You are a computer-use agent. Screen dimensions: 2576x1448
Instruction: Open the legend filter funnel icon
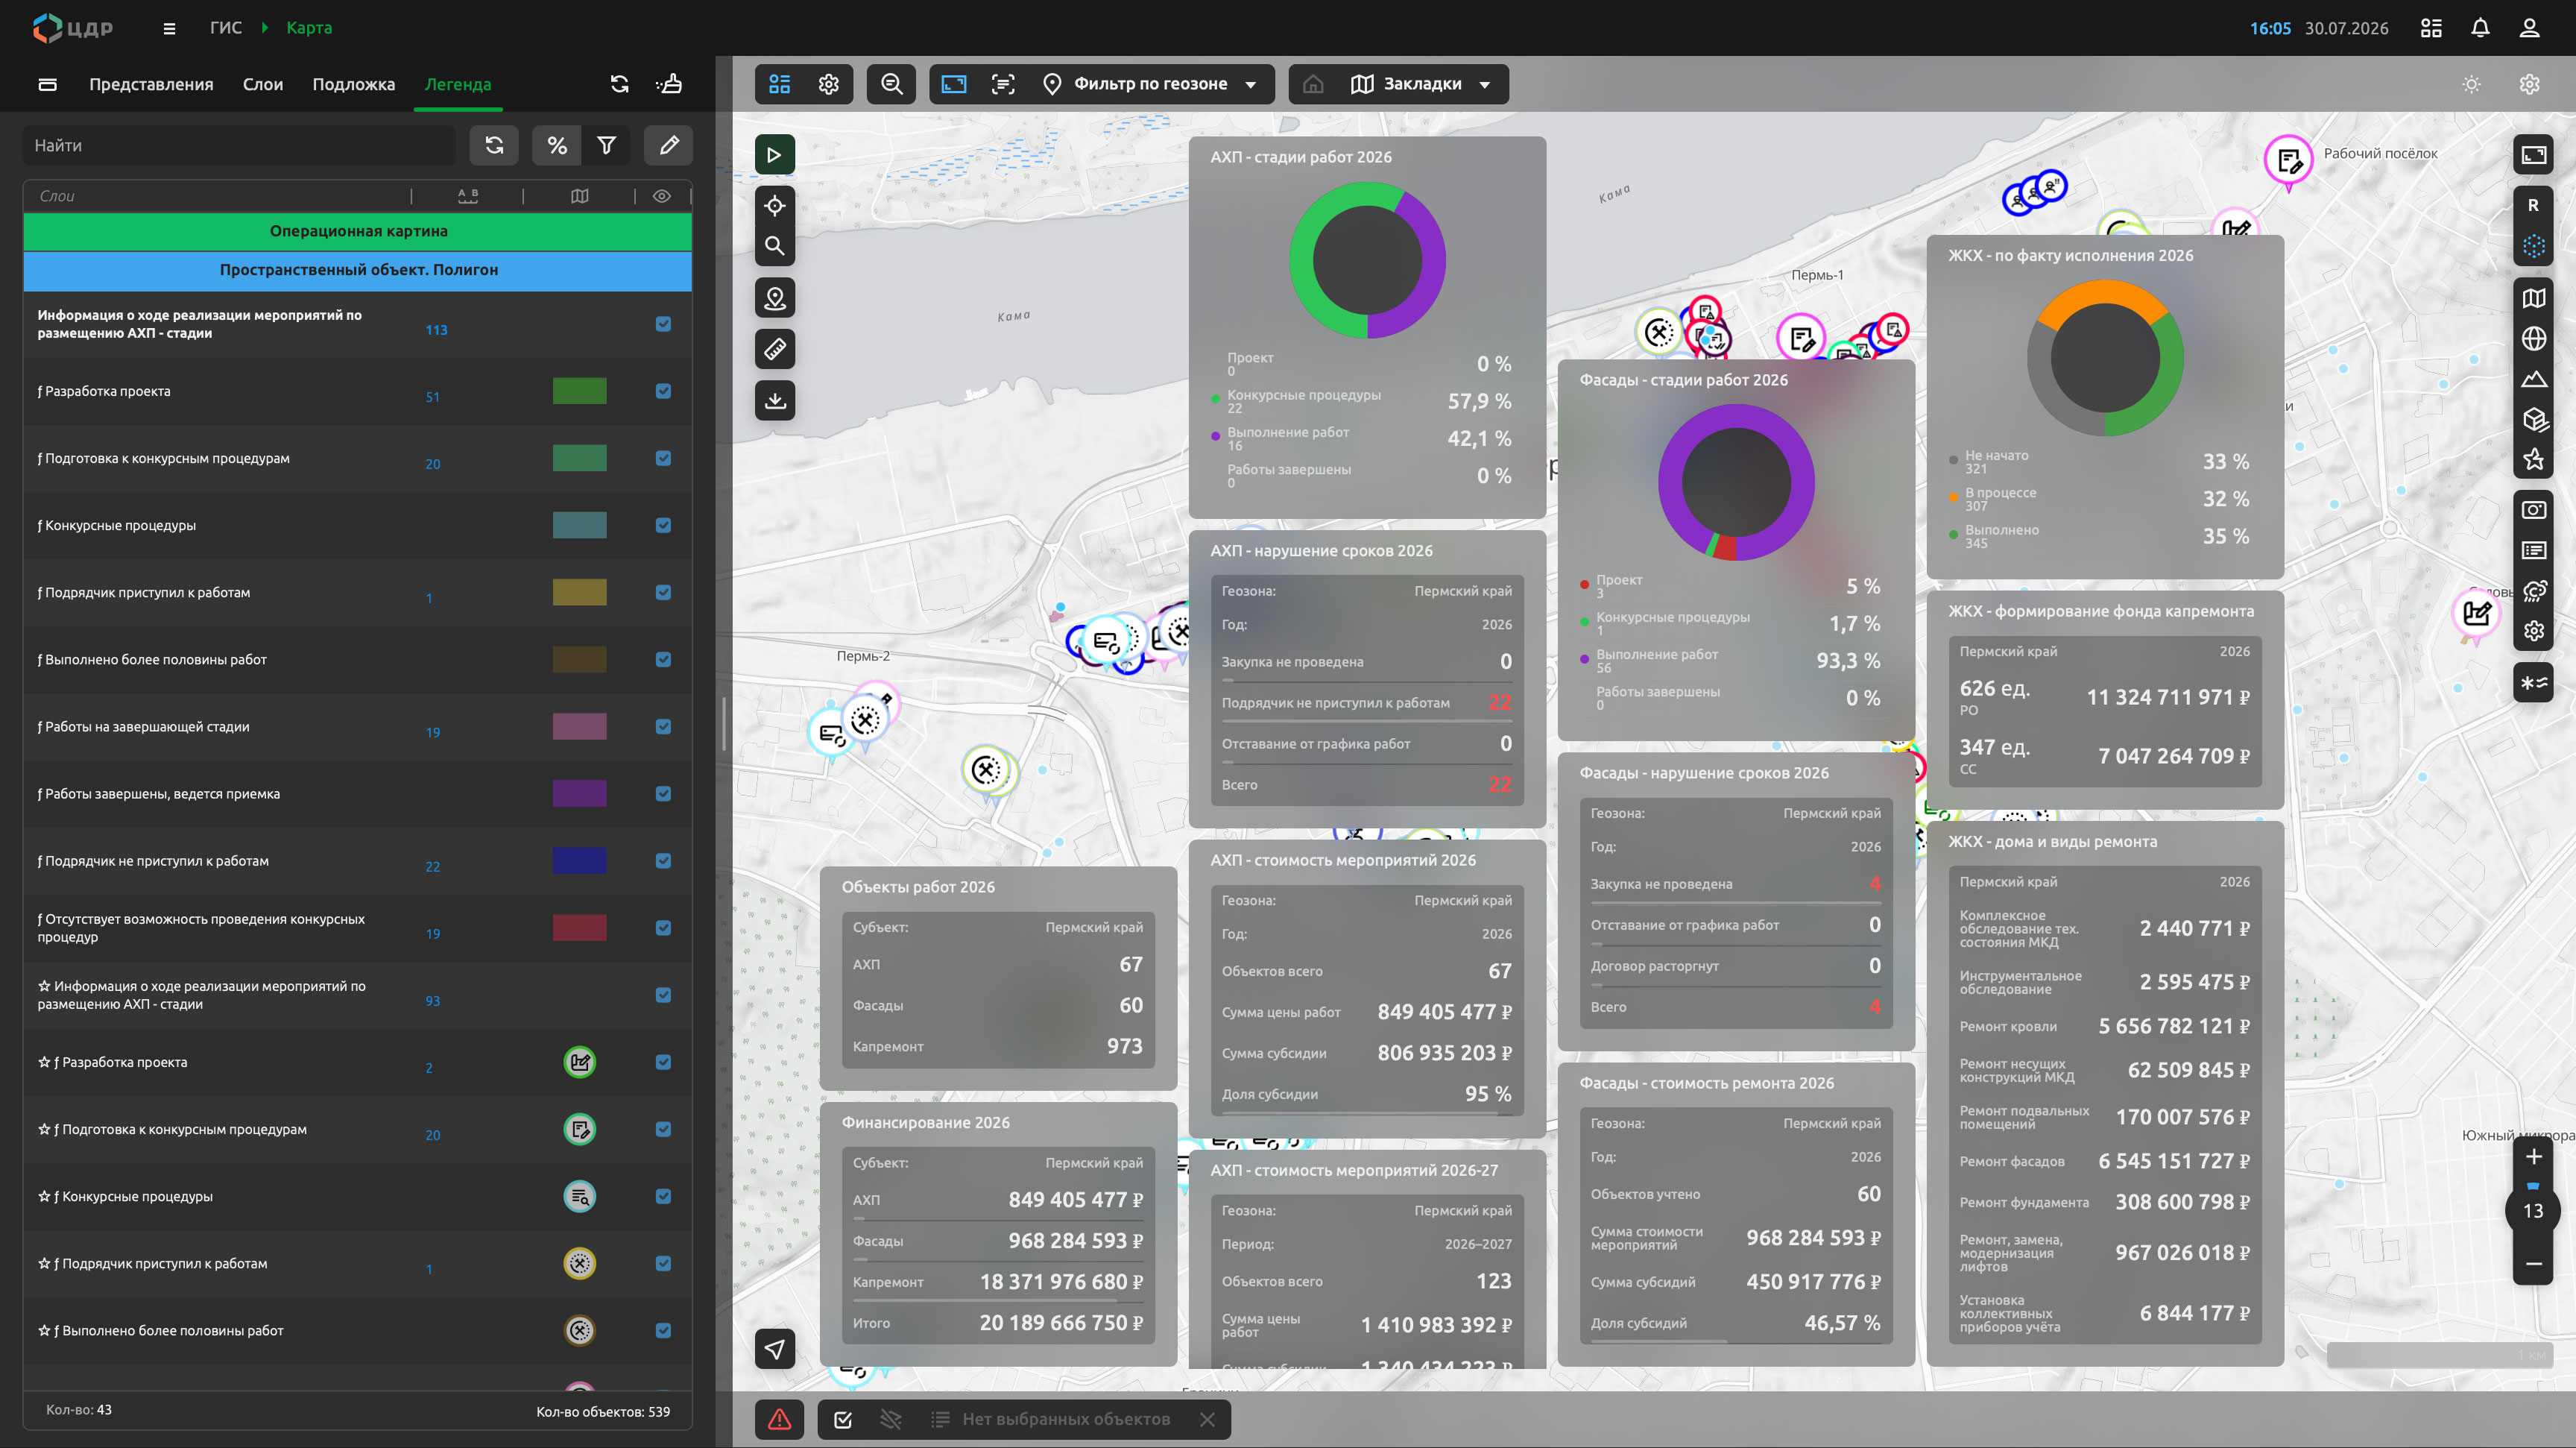pos(606,145)
